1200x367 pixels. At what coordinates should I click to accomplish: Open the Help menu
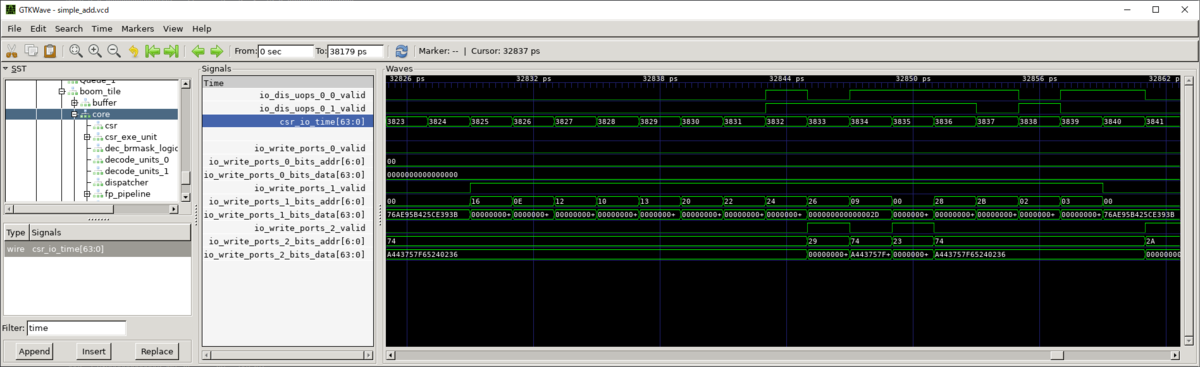click(x=201, y=29)
